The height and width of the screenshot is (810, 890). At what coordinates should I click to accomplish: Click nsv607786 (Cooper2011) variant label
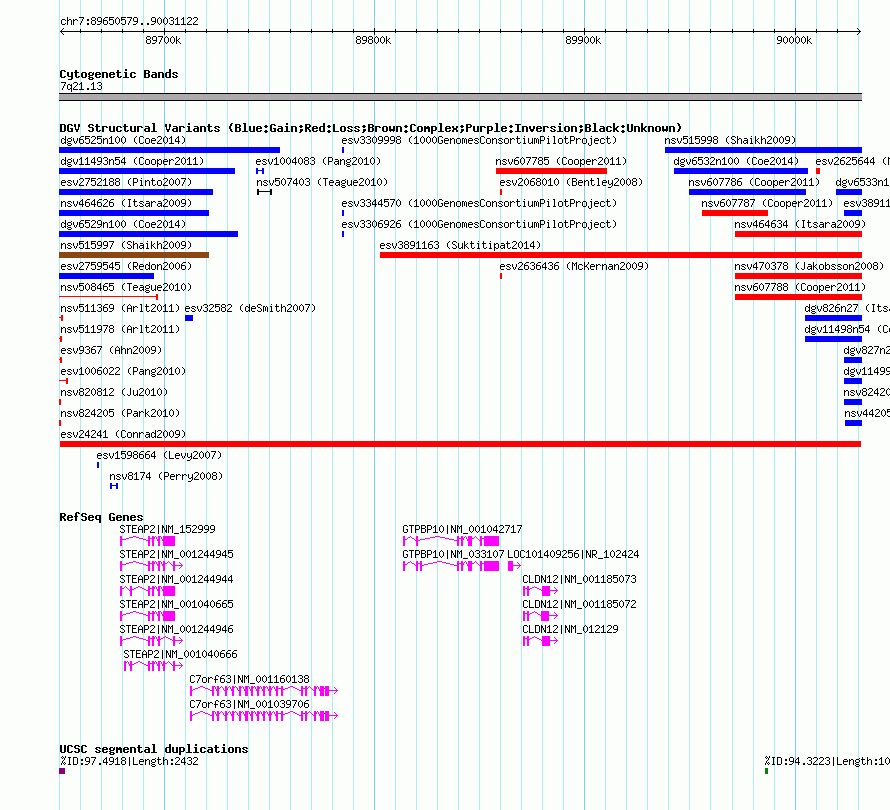click(x=754, y=182)
